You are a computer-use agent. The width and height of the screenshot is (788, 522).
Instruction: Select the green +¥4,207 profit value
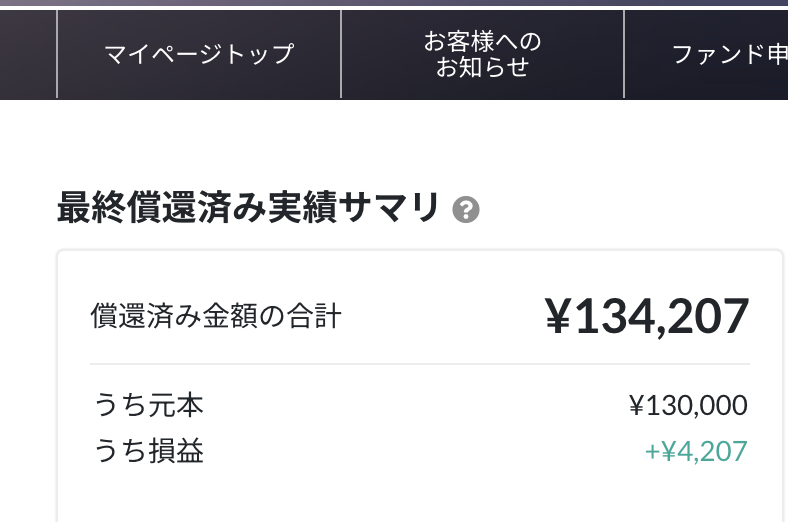(x=696, y=451)
